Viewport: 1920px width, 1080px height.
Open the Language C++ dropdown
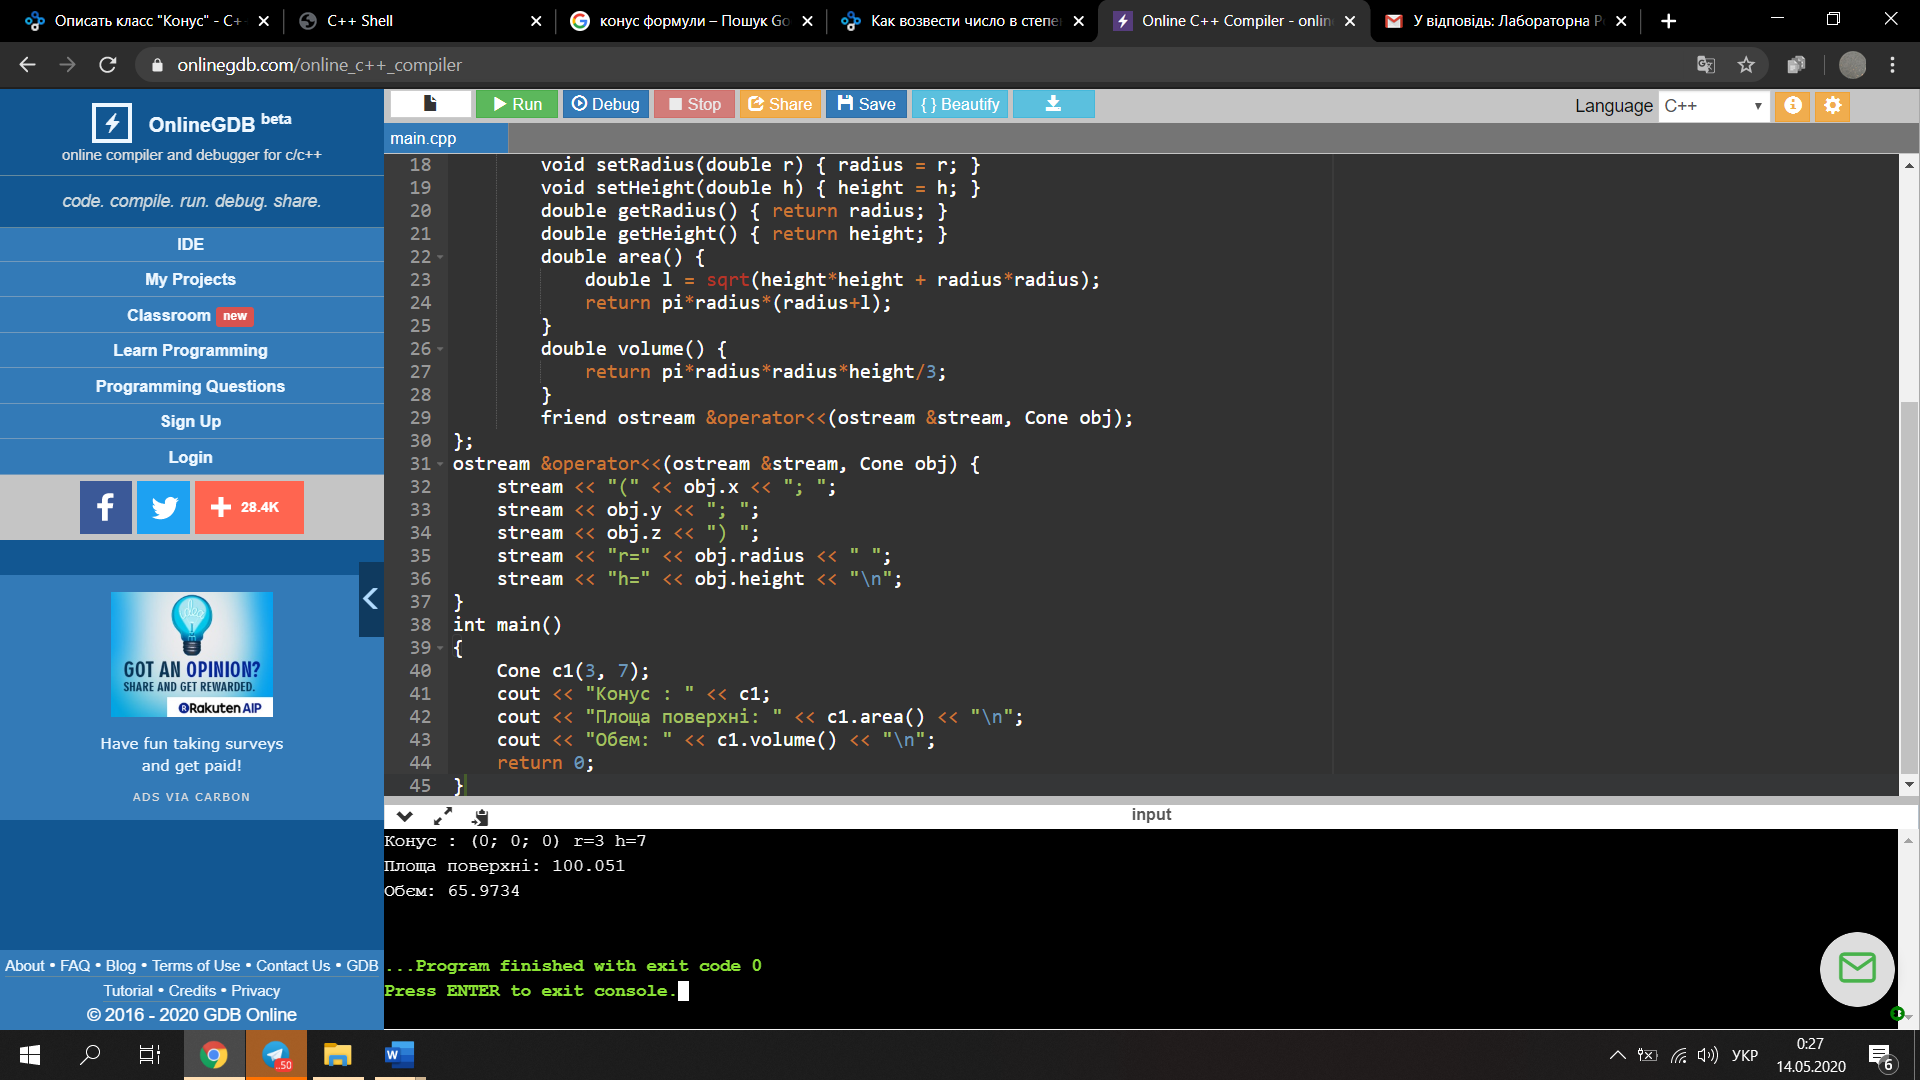[1714, 106]
